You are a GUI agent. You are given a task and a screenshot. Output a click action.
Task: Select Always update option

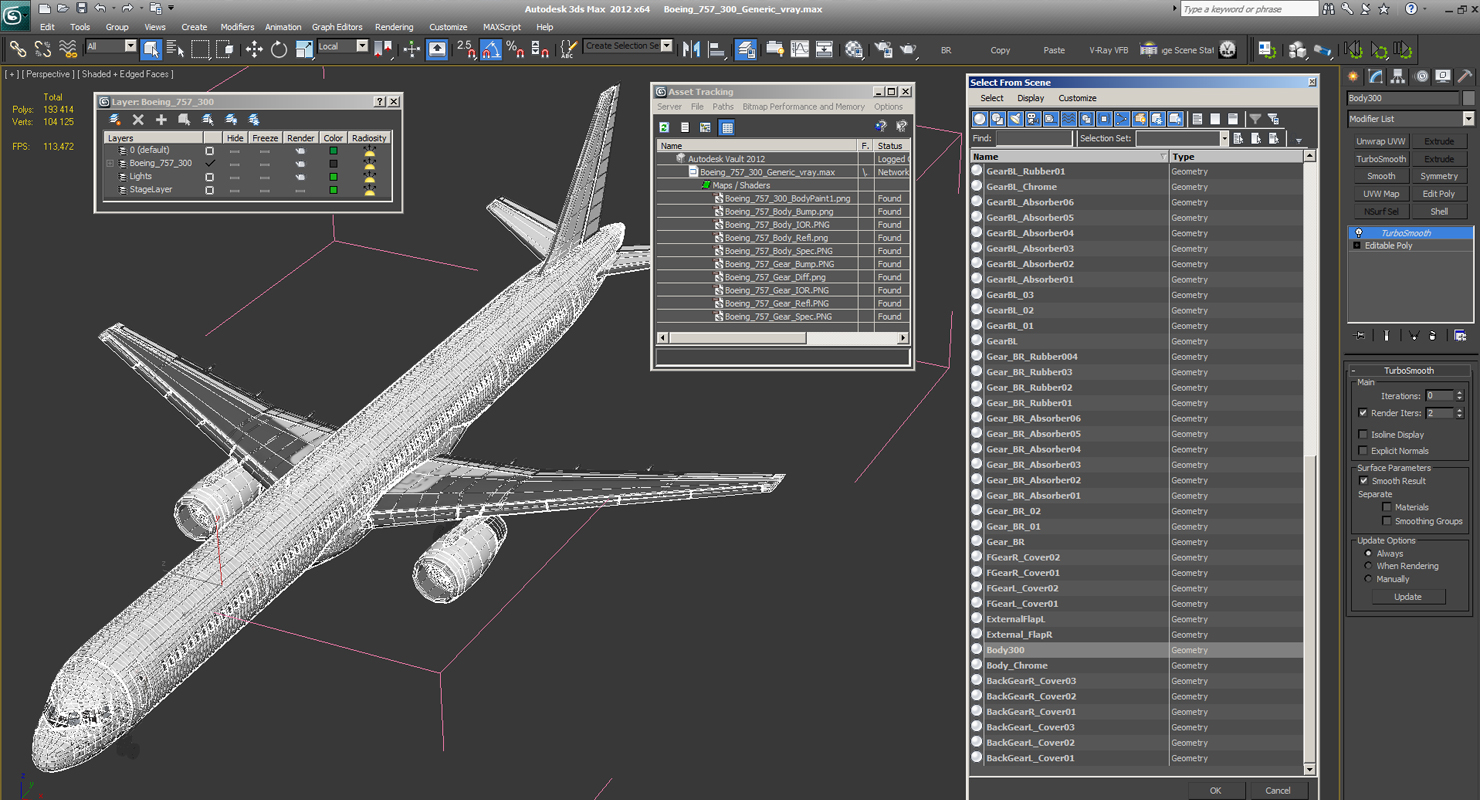pyautogui.click(x=1368, y=553)
